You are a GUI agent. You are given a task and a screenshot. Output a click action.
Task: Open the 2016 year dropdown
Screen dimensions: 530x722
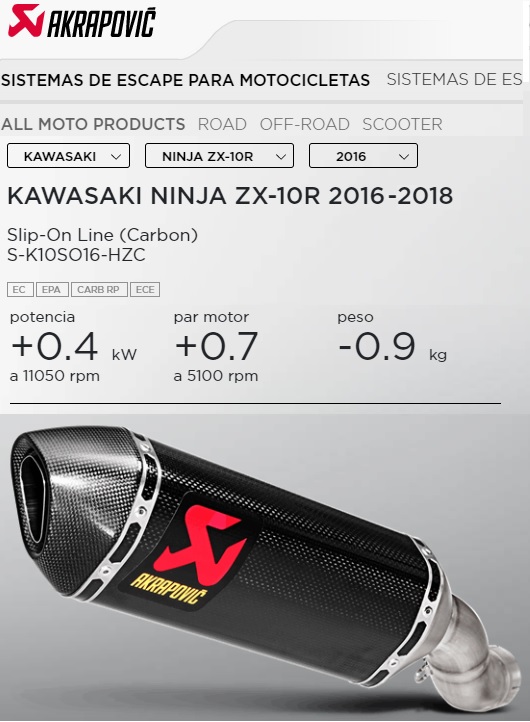coord(363,156)
